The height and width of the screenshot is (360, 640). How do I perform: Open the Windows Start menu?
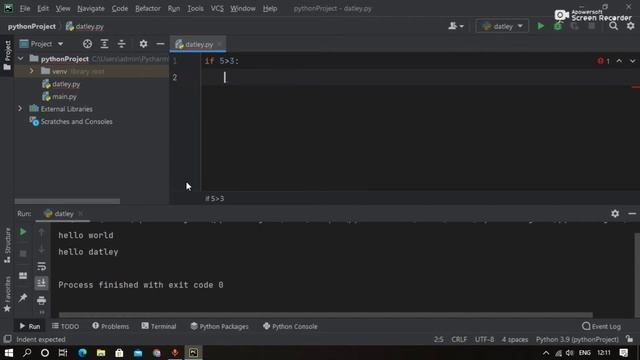tap(9, 353)
